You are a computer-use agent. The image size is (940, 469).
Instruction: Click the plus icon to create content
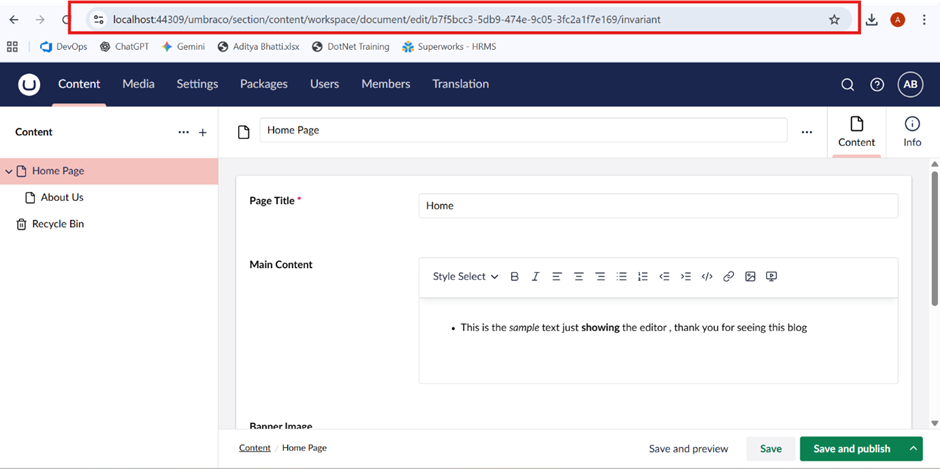click(x=203, y=132)
